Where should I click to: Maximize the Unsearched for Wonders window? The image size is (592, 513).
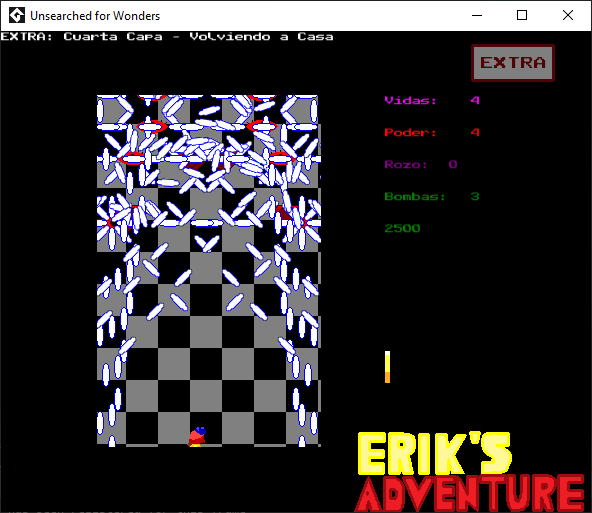pos(522,15)
